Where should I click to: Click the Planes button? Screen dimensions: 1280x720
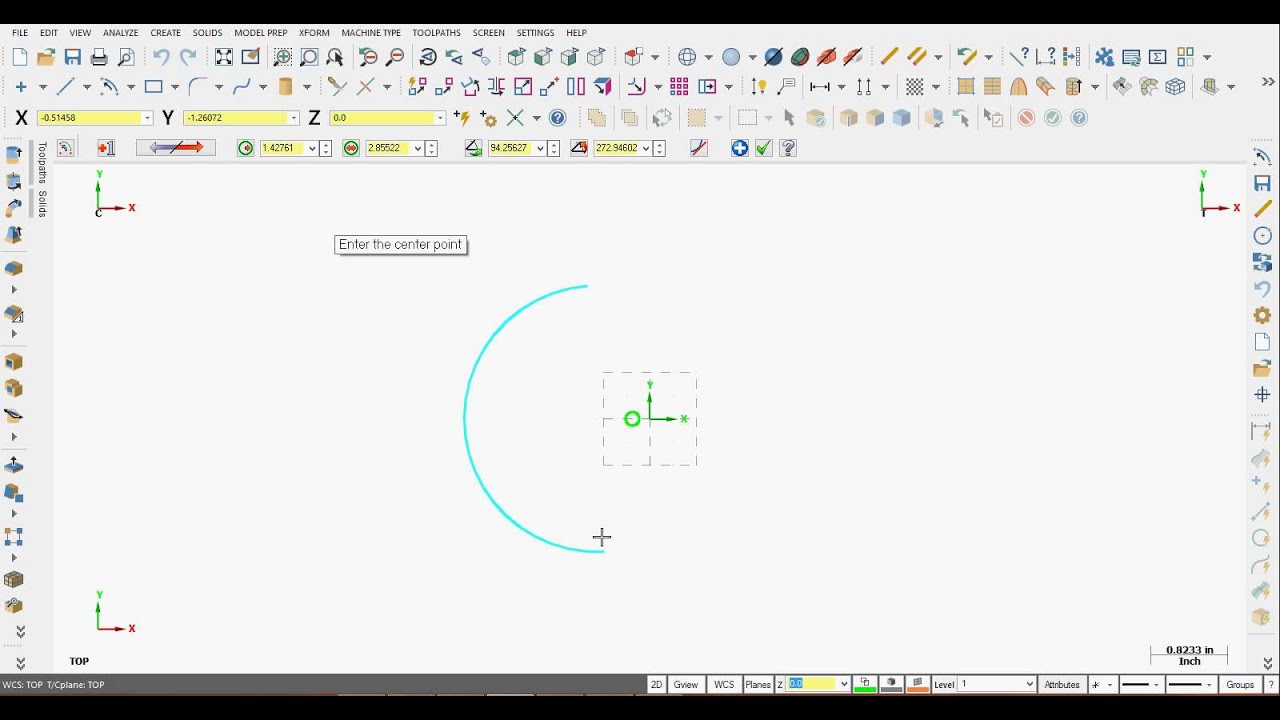click(758, 685)
